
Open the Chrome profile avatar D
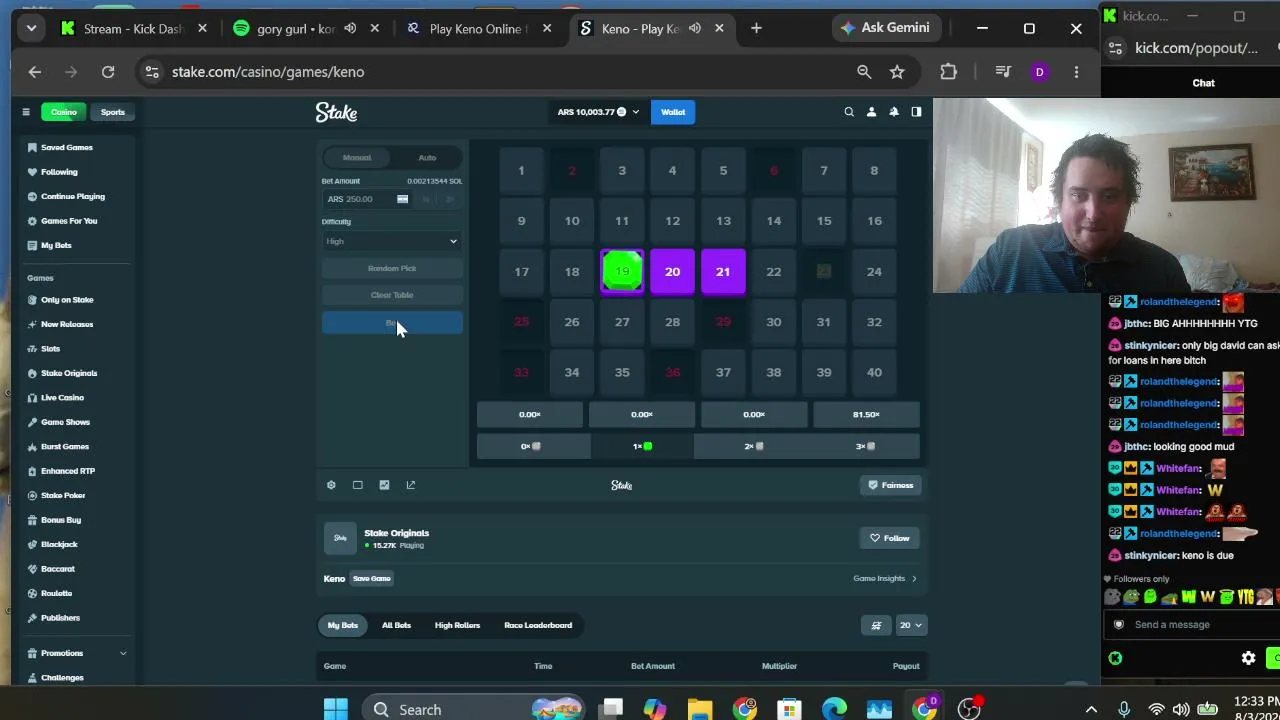click(1040, 72)
